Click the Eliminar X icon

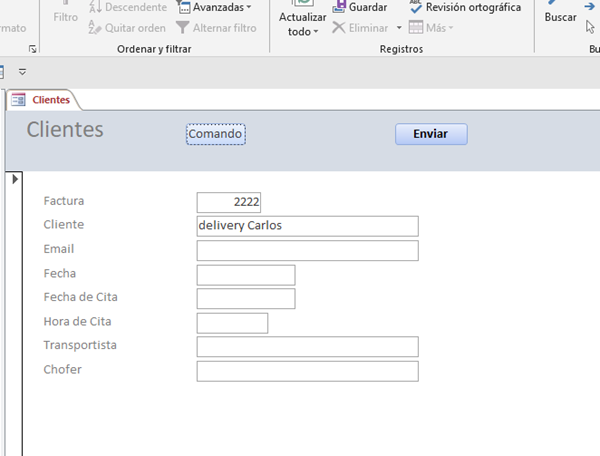pyautogui.click(x=339, y=28)
